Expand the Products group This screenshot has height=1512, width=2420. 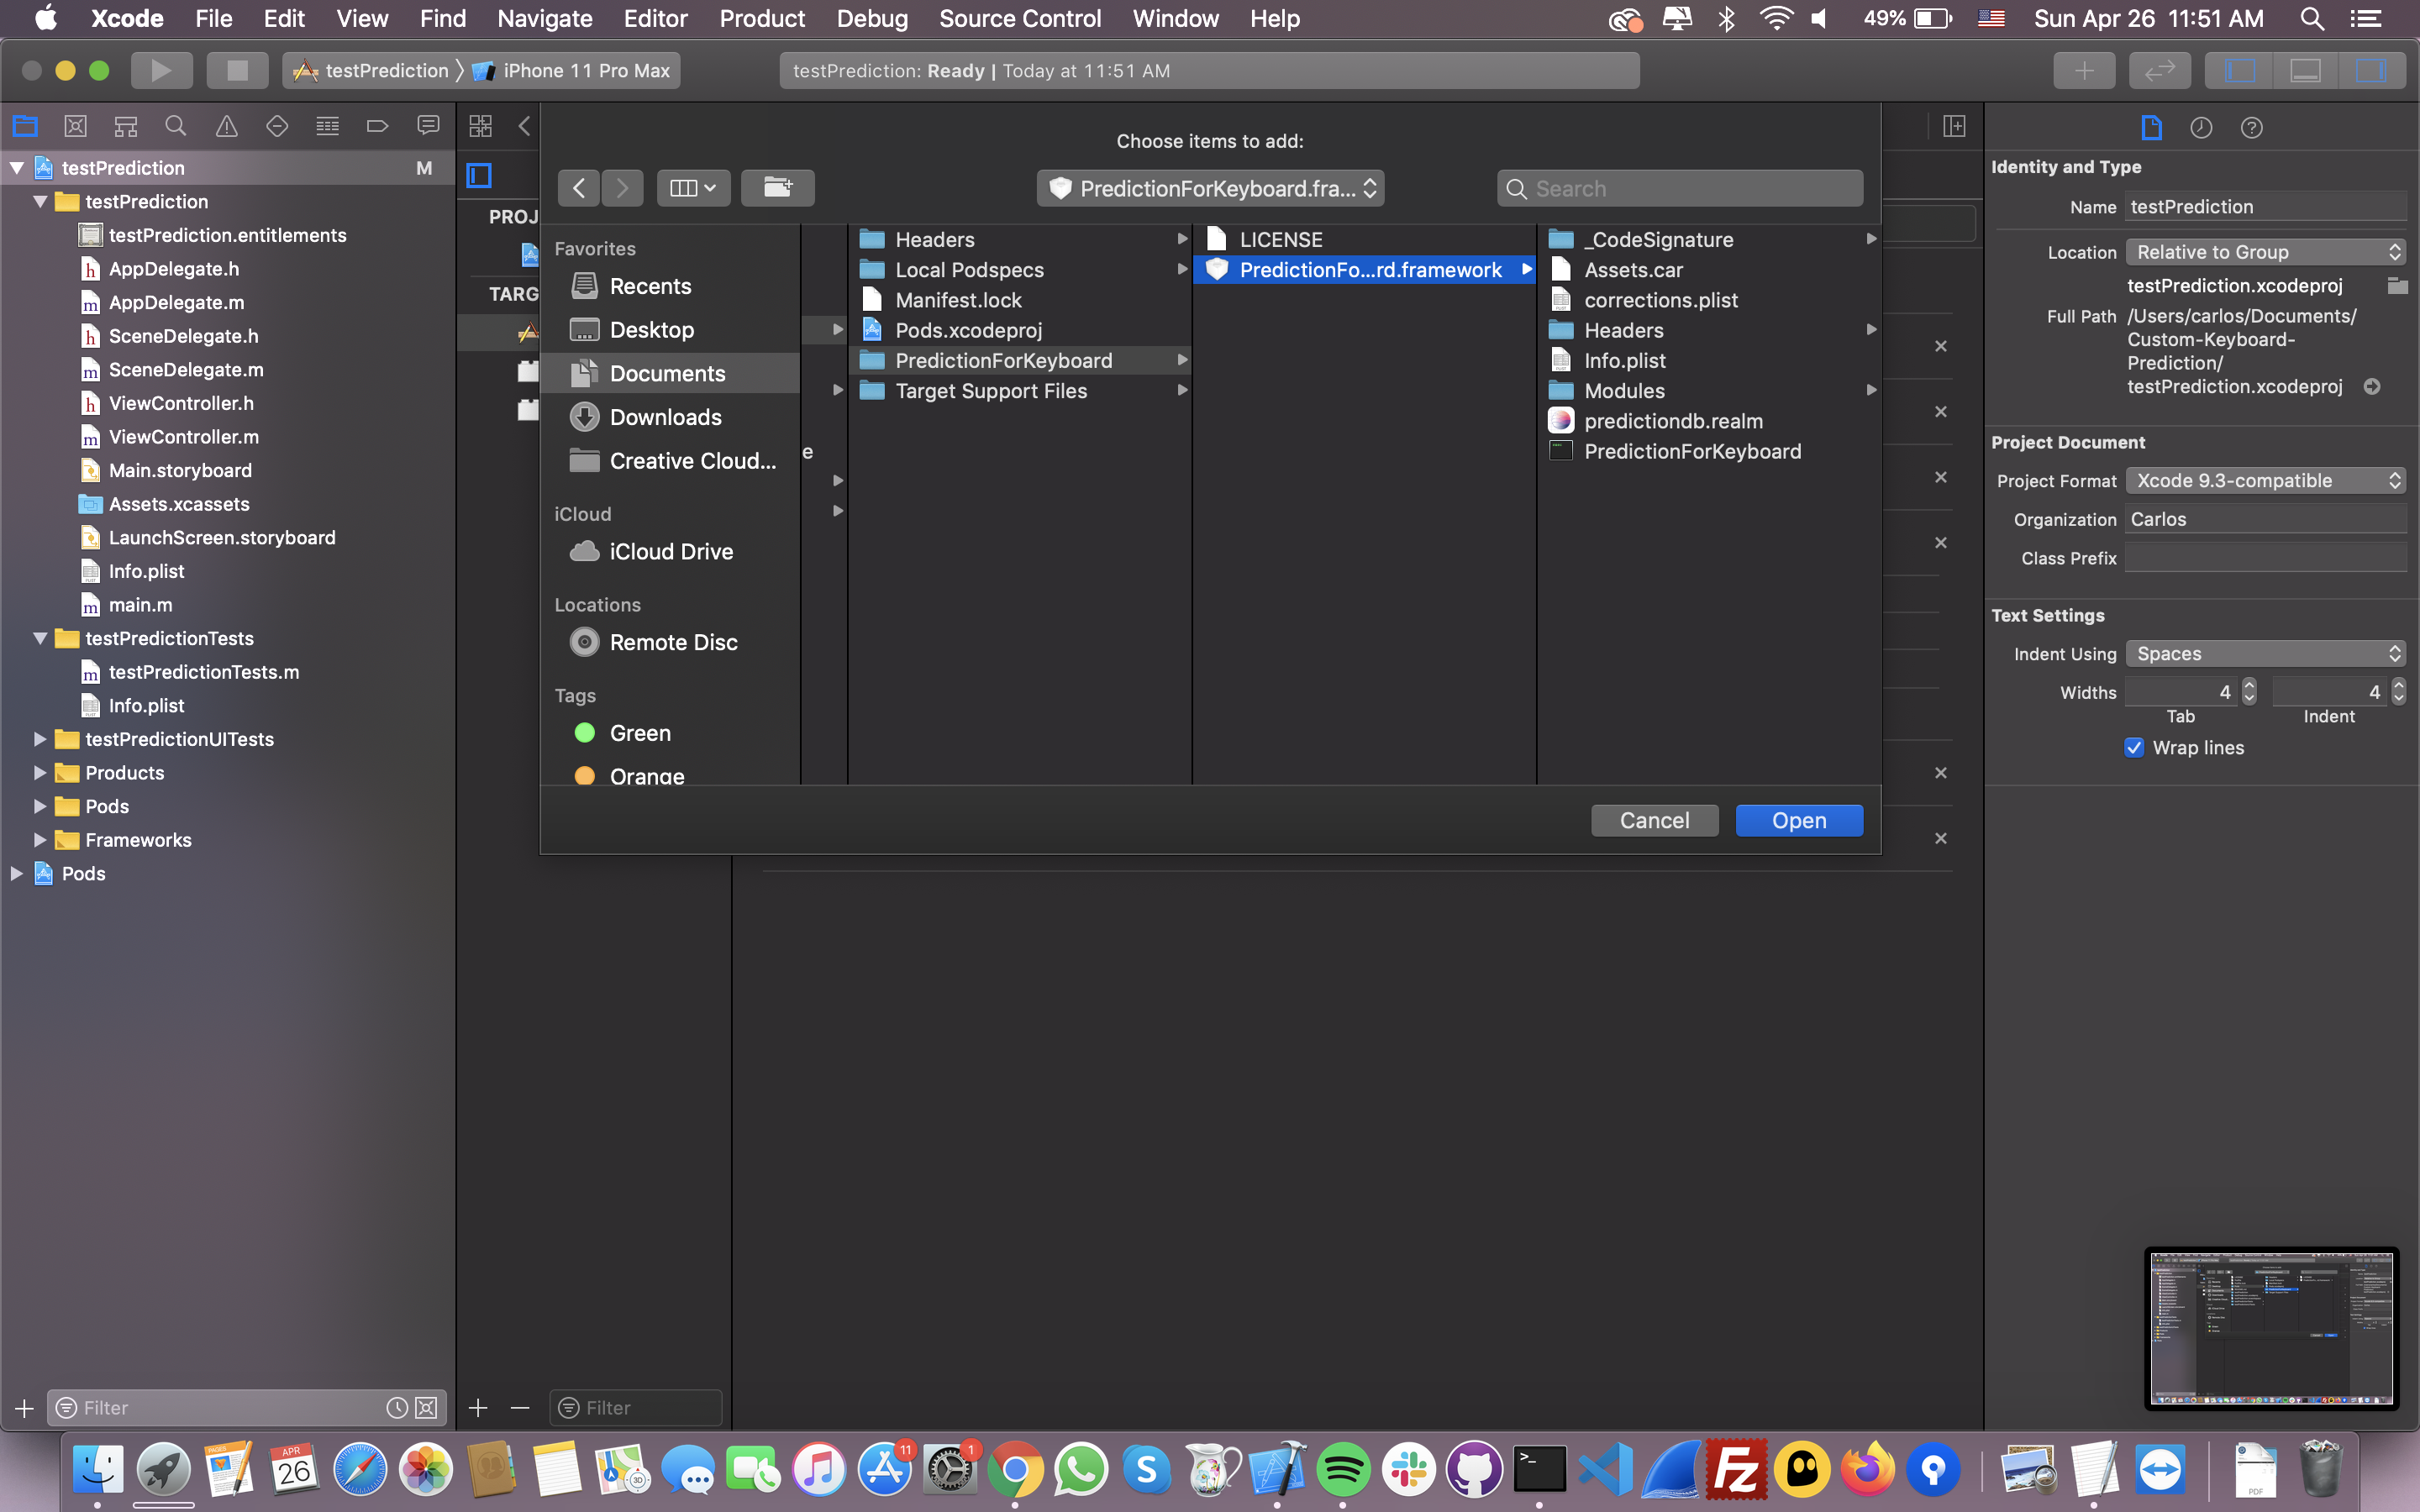pyautogui.click(x=40, y=773)
